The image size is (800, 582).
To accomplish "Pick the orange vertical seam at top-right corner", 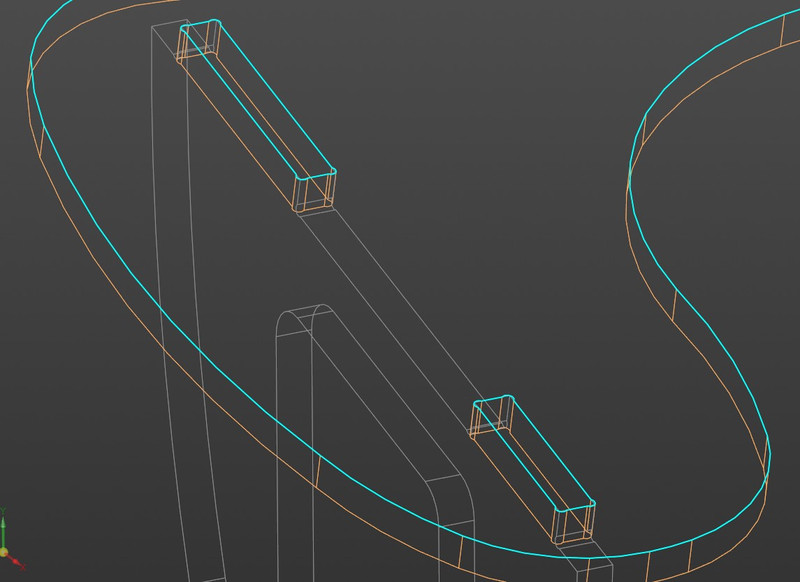I will click(x=782, y=30).
